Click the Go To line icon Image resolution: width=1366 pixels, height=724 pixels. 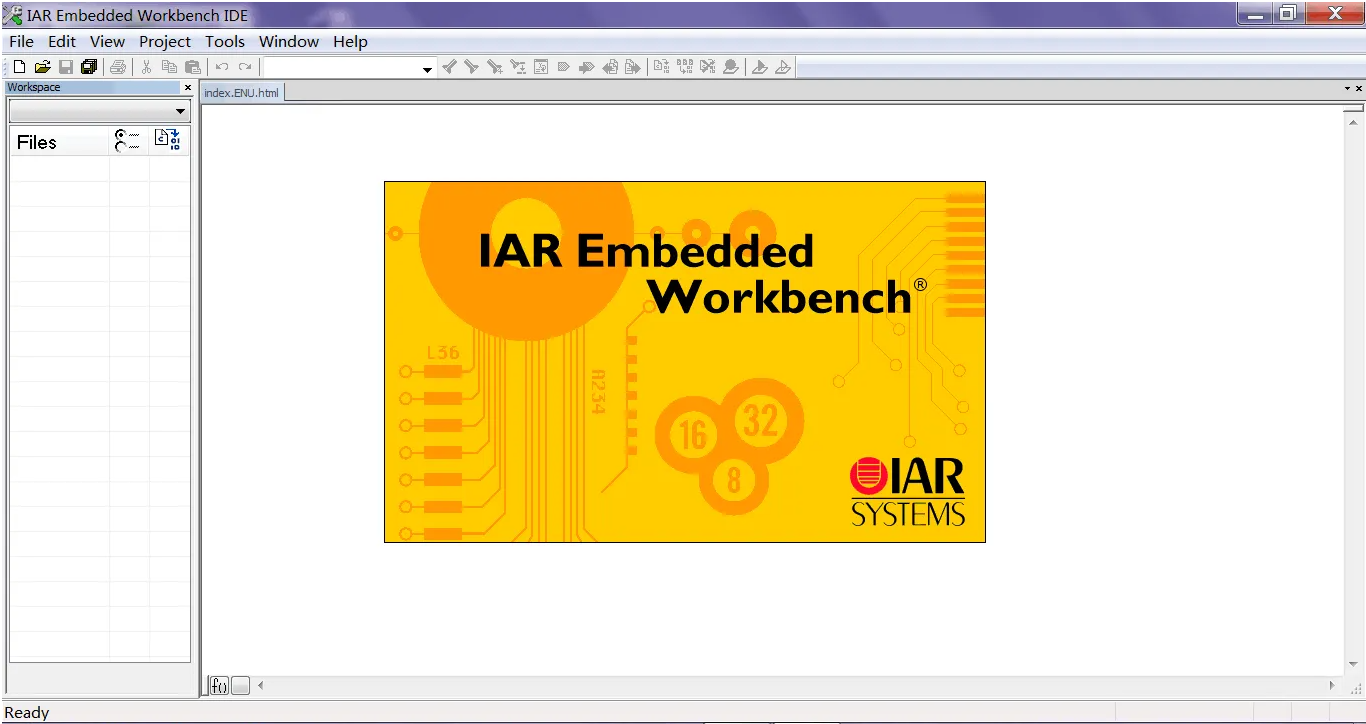tap(541, 67)
